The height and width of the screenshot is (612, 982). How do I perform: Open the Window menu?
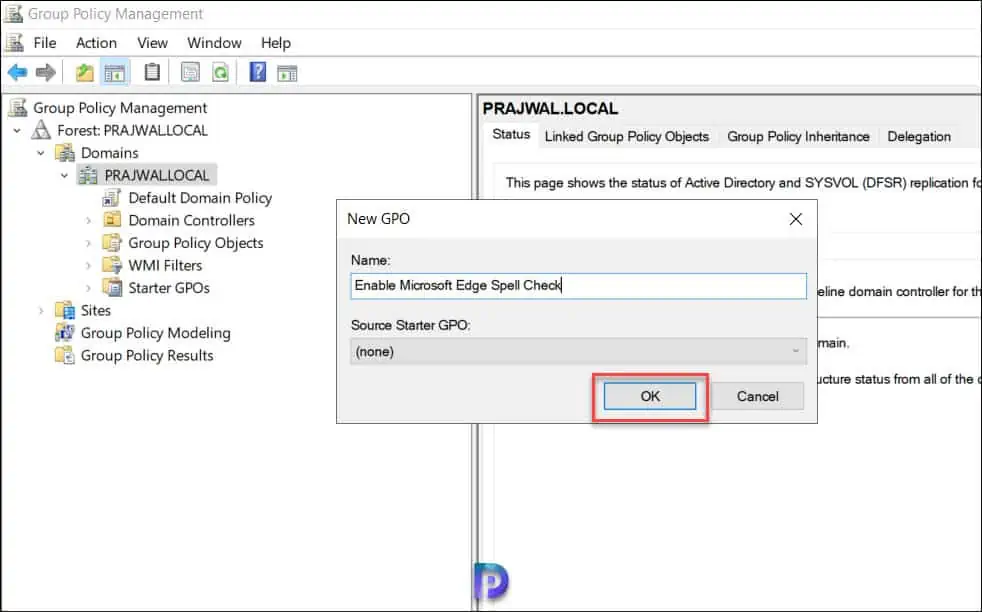pyautogui.click(x=214, y=43)
